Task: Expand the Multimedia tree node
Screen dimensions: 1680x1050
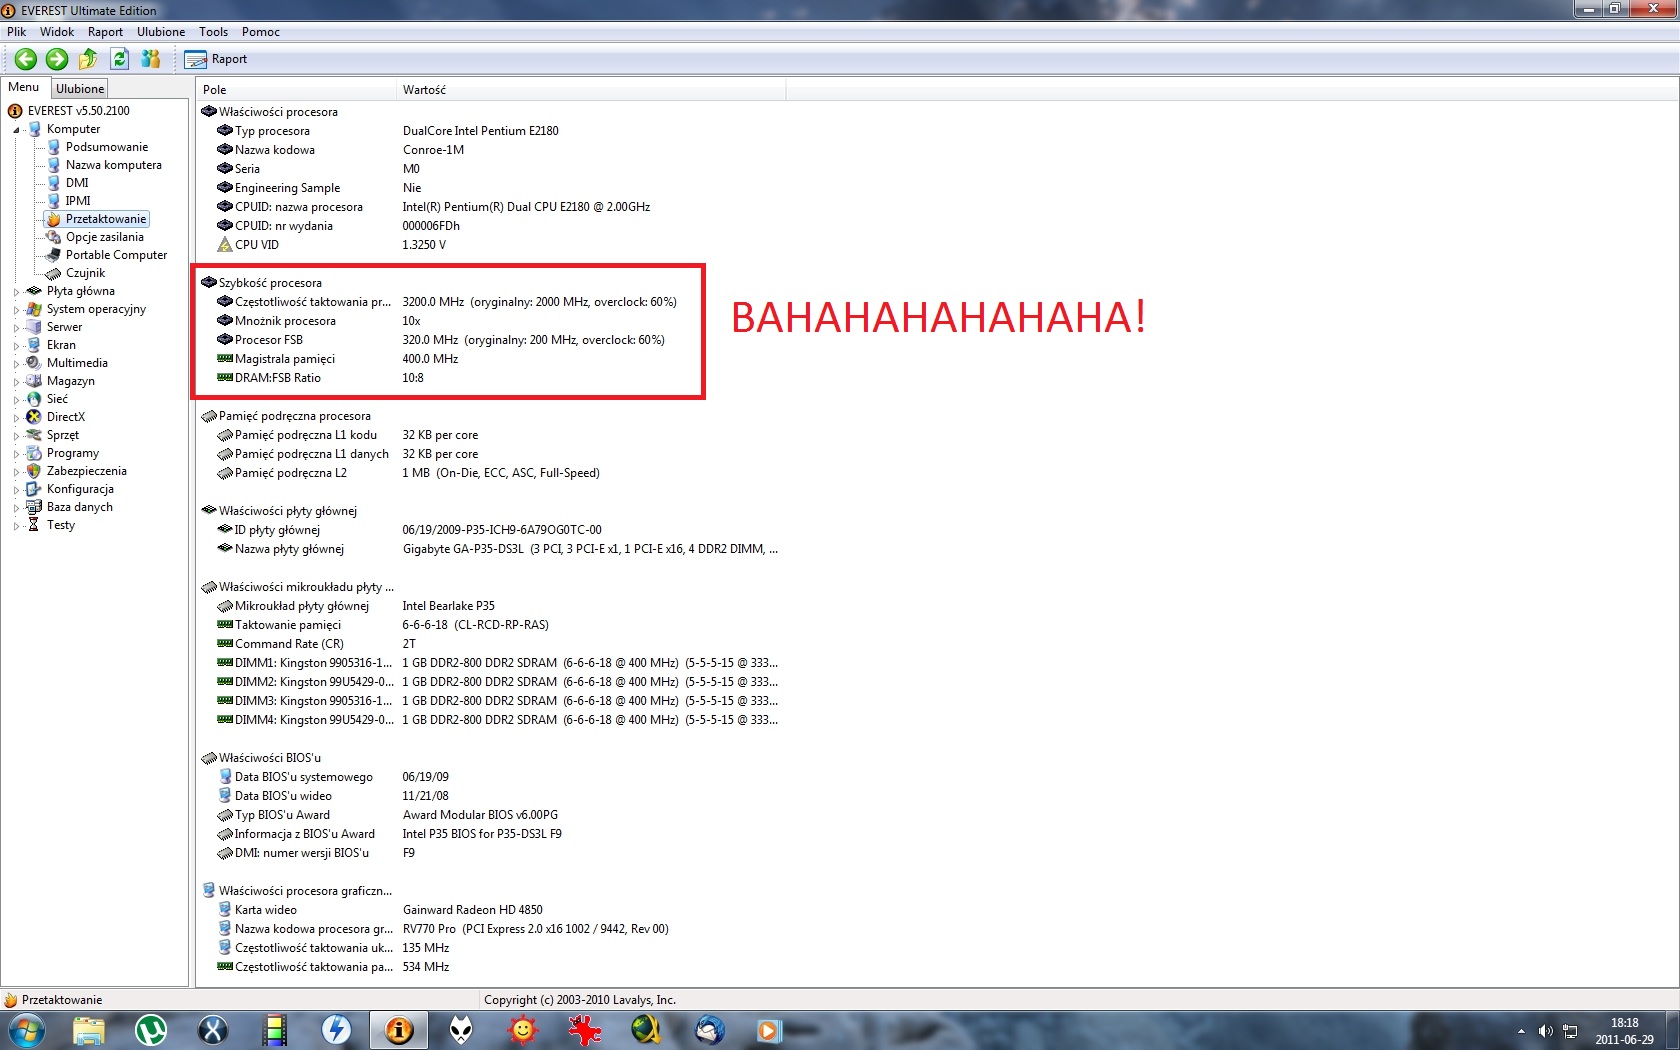Action: pos(16,364)
